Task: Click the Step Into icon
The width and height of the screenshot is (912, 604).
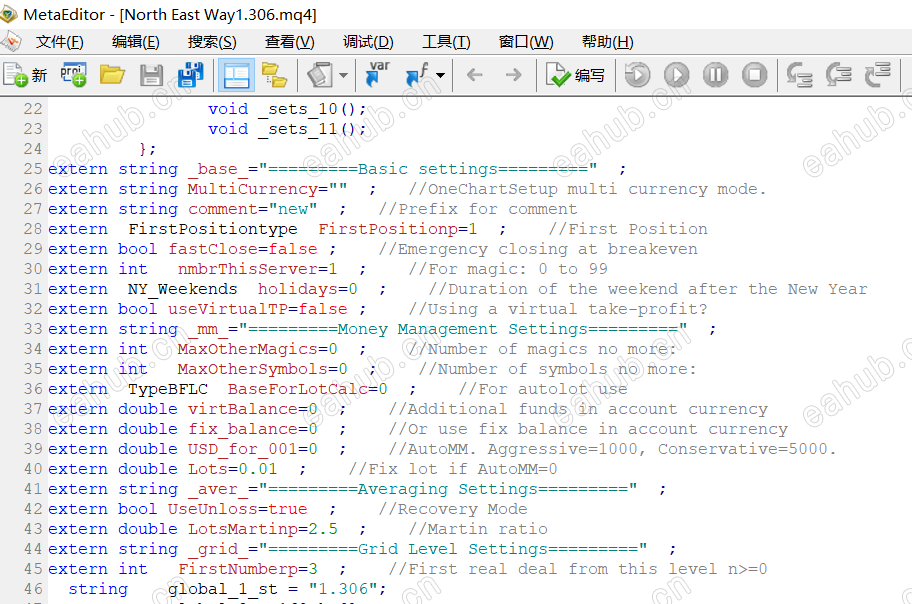Action: (x=800, y=75)
